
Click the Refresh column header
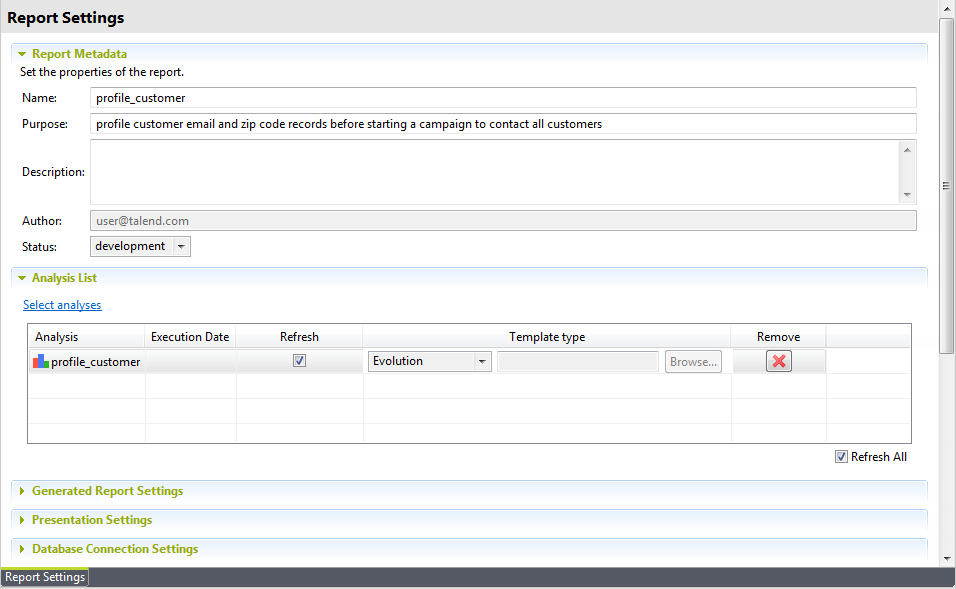tap(299, 337)
